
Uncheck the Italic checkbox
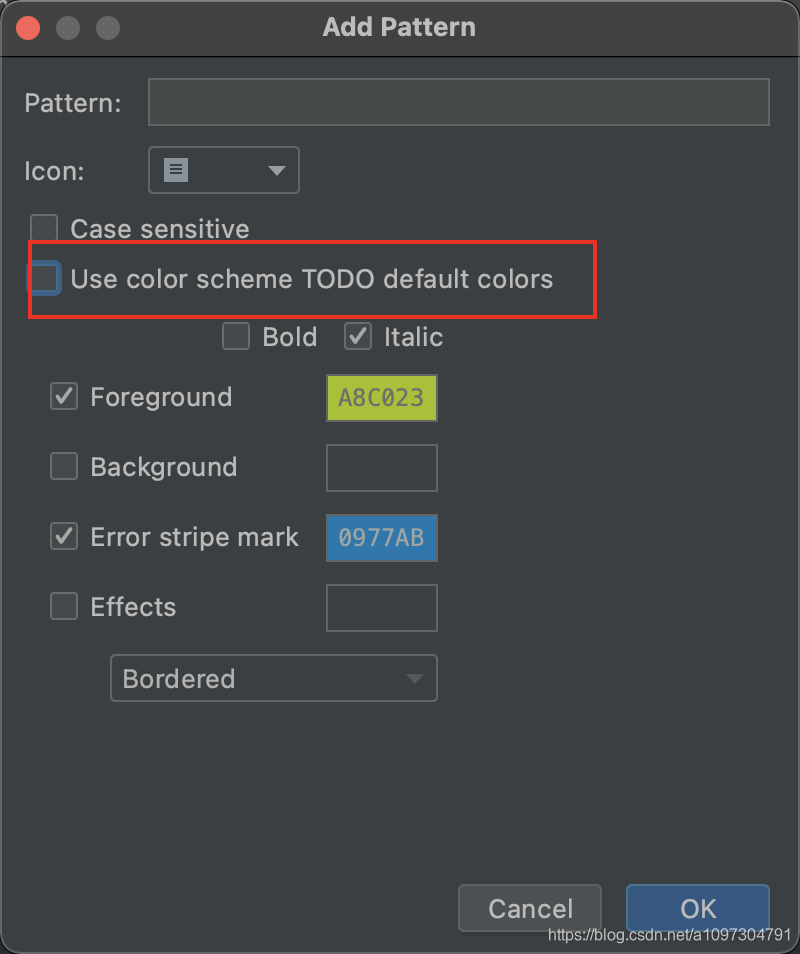(358, 336)
